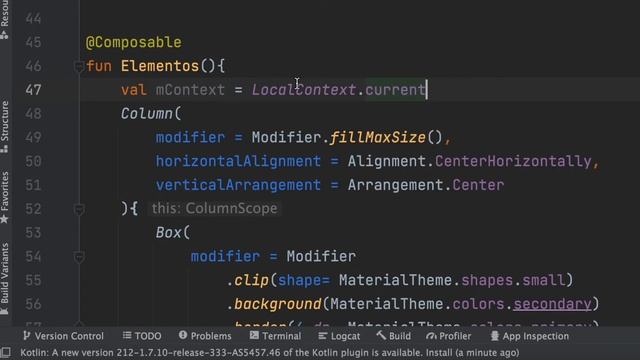Click the this: ColumnScope inlay hint
The width and height of the screenshot is (640, 360).
(x=215, y=209)
